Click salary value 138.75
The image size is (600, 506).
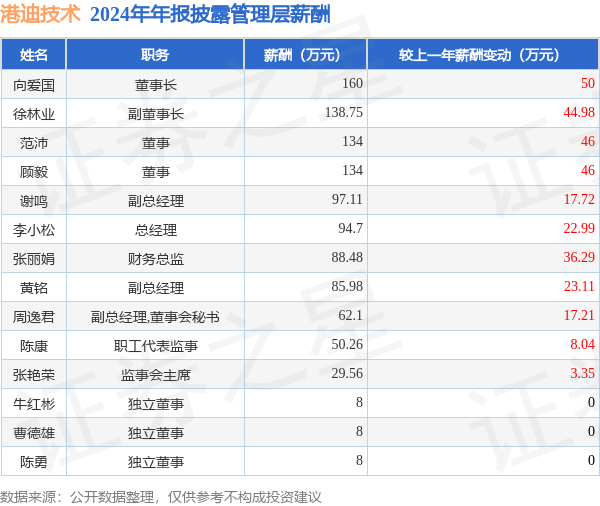point(344,112)
